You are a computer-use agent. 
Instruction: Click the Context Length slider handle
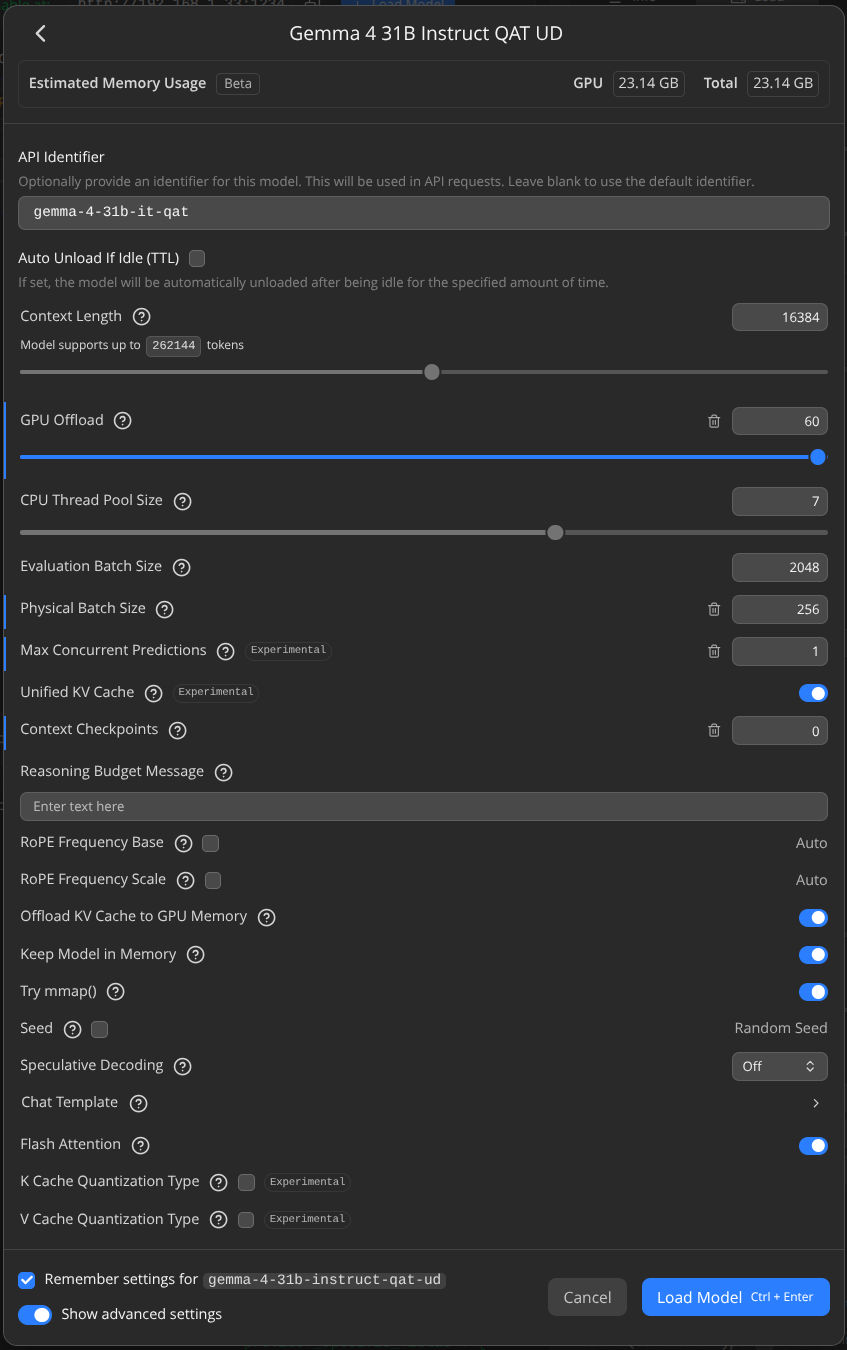pos(432,372)
